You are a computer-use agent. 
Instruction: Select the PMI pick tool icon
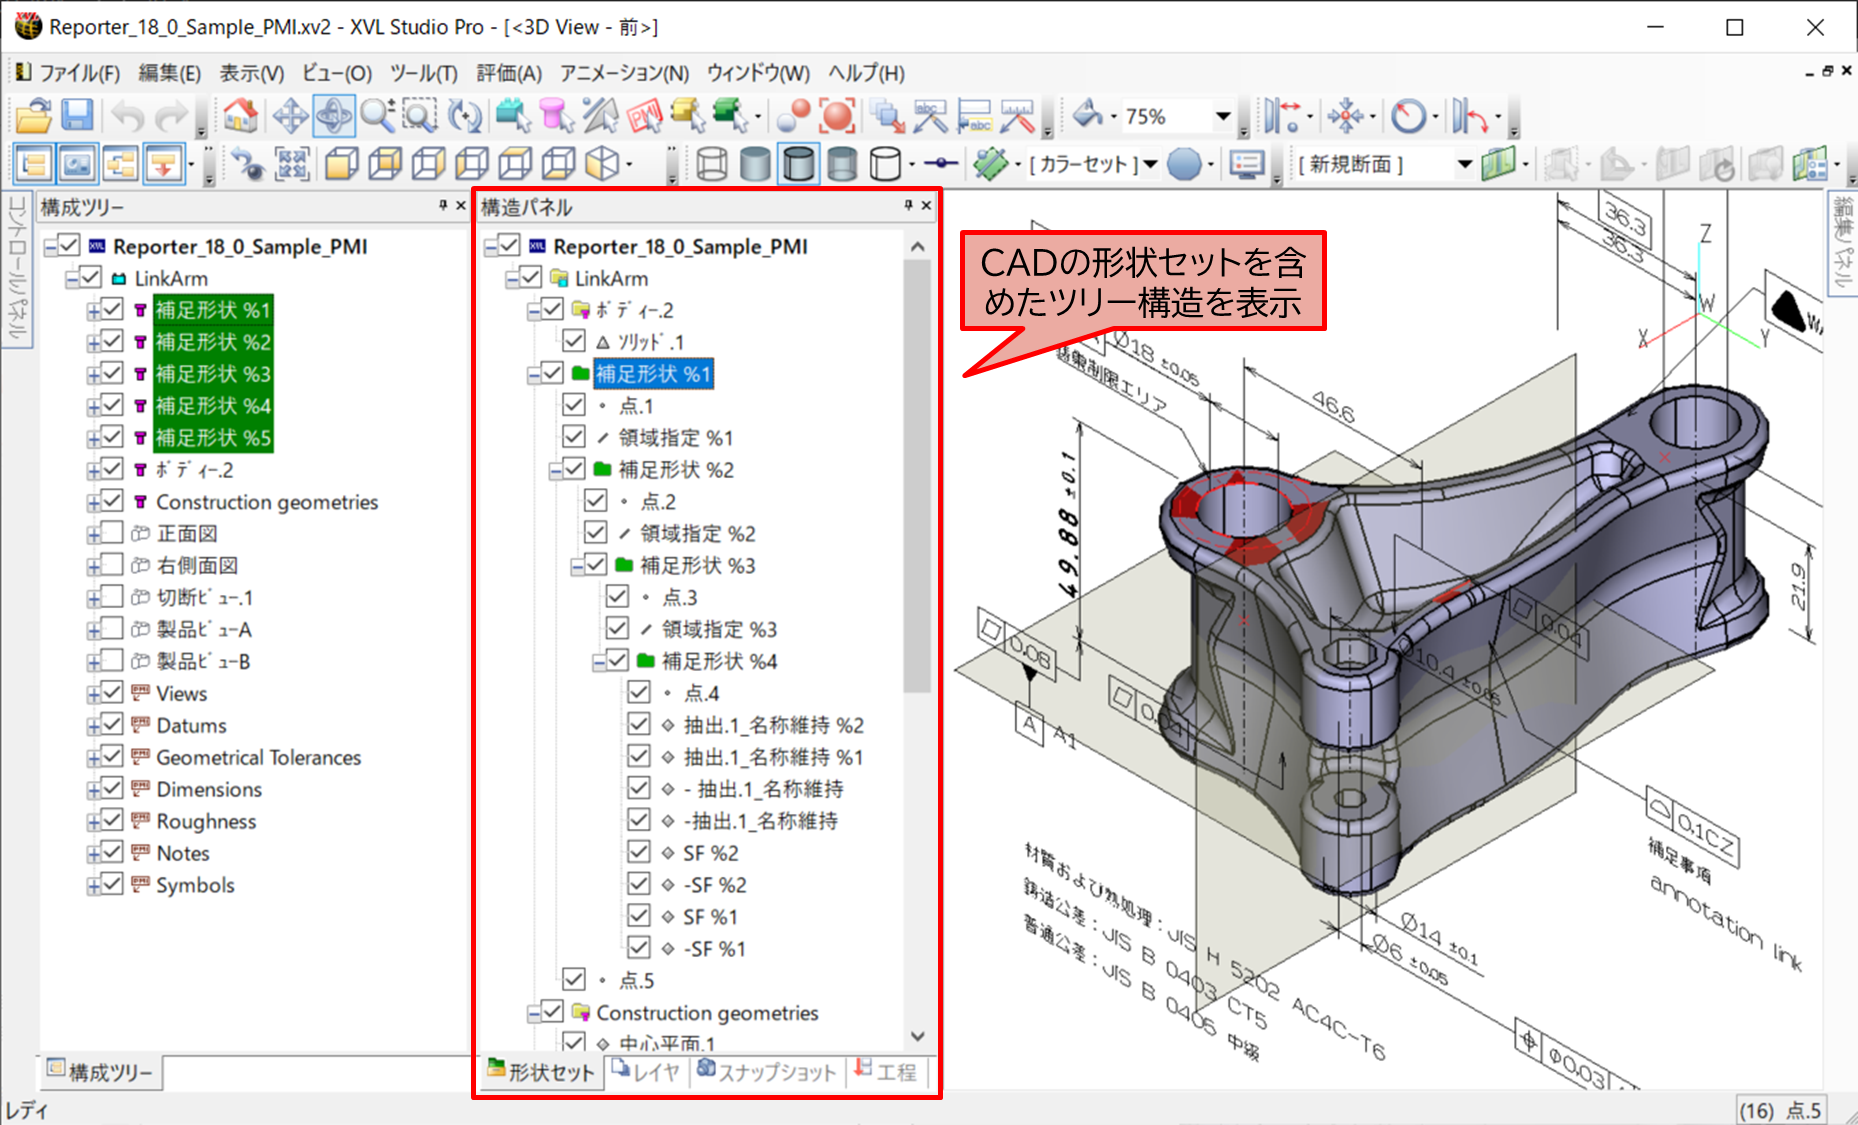click(x=644, y=116)
